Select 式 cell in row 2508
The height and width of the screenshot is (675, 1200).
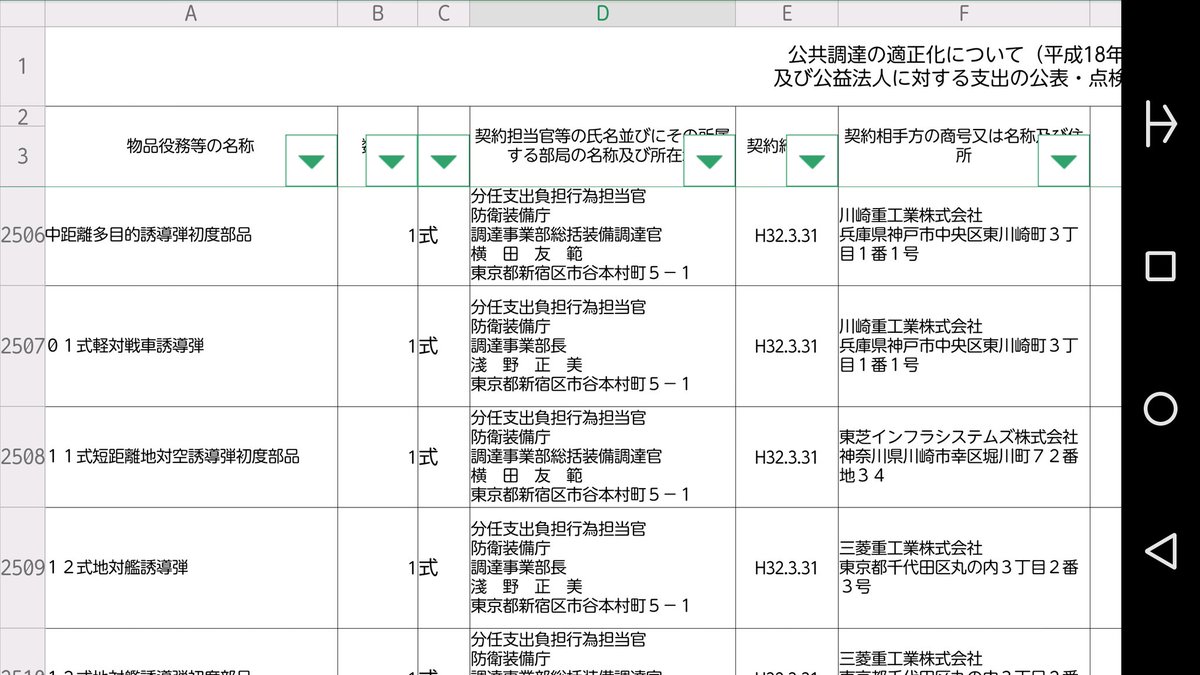pyautogui.click(x=443, y=457)
